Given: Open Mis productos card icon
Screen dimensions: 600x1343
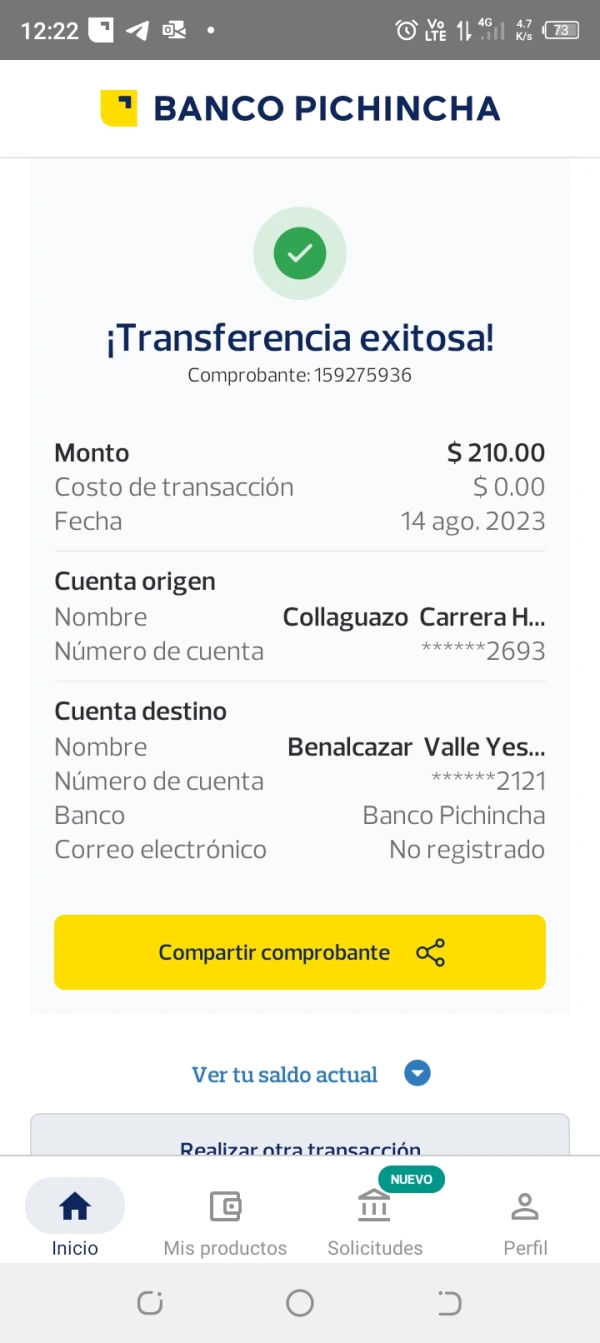Looking at the screenshot, I should click(x=225, y=1206).
